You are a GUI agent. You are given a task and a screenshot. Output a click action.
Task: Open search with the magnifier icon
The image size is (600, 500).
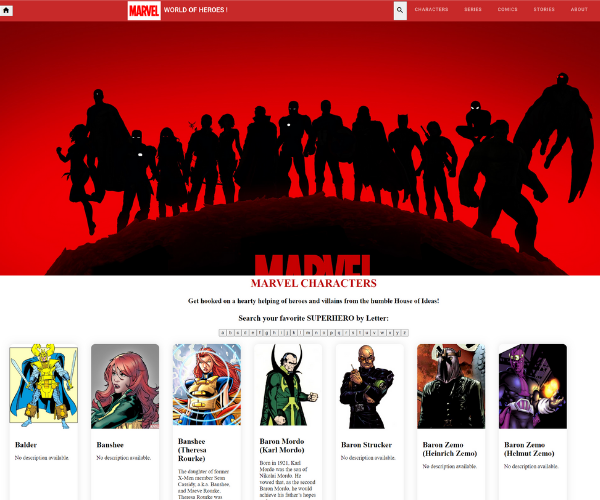coord(400,10)
